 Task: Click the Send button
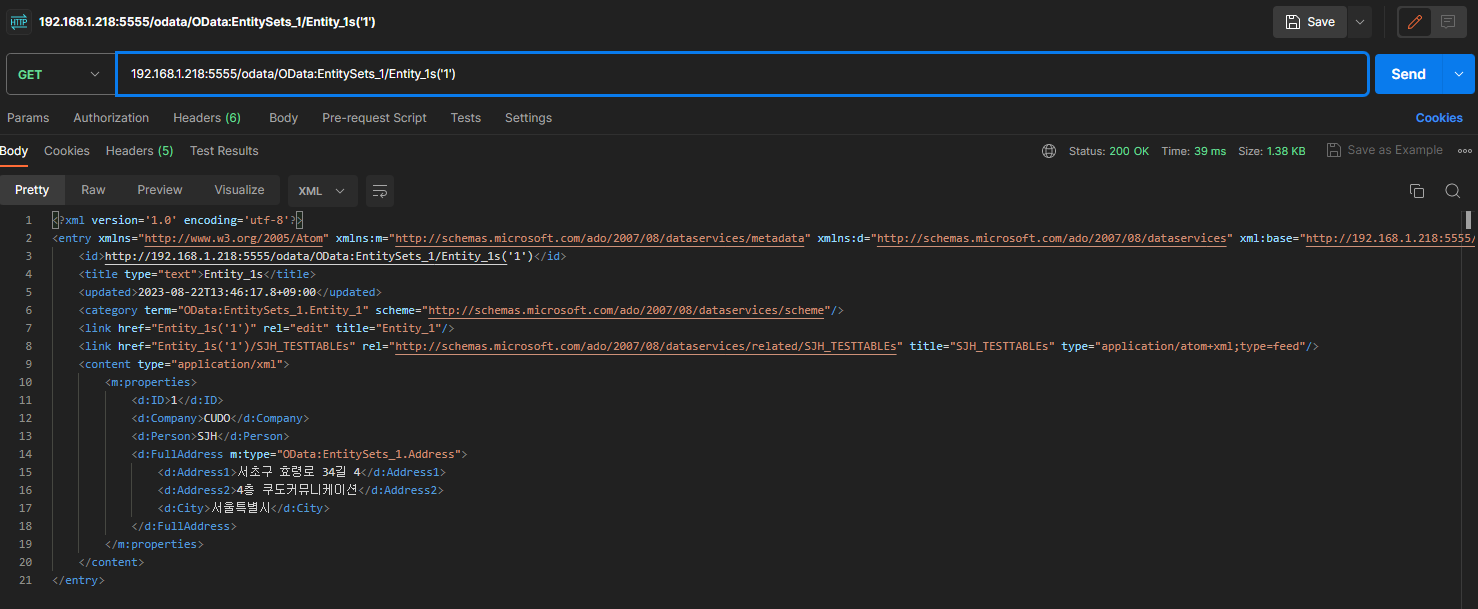coord(1407,74)
